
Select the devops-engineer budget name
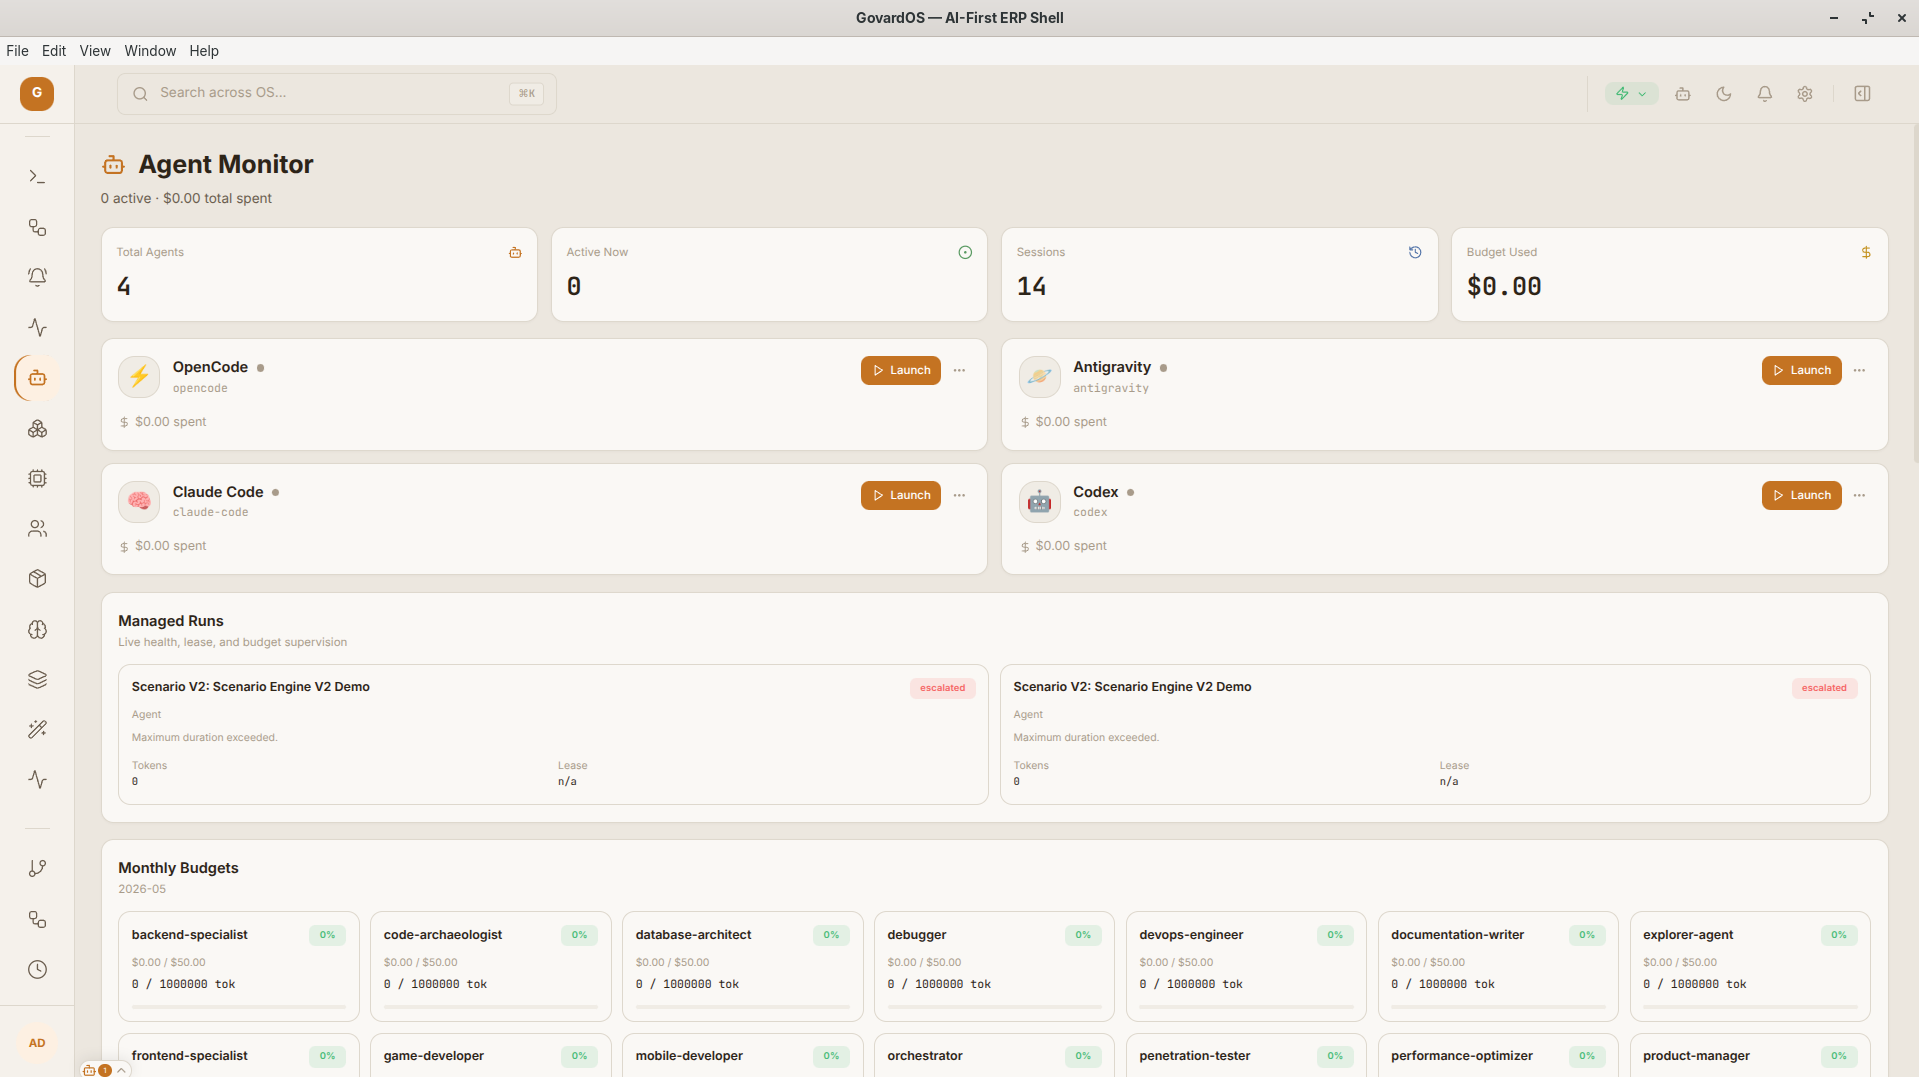coord(1191,935)
